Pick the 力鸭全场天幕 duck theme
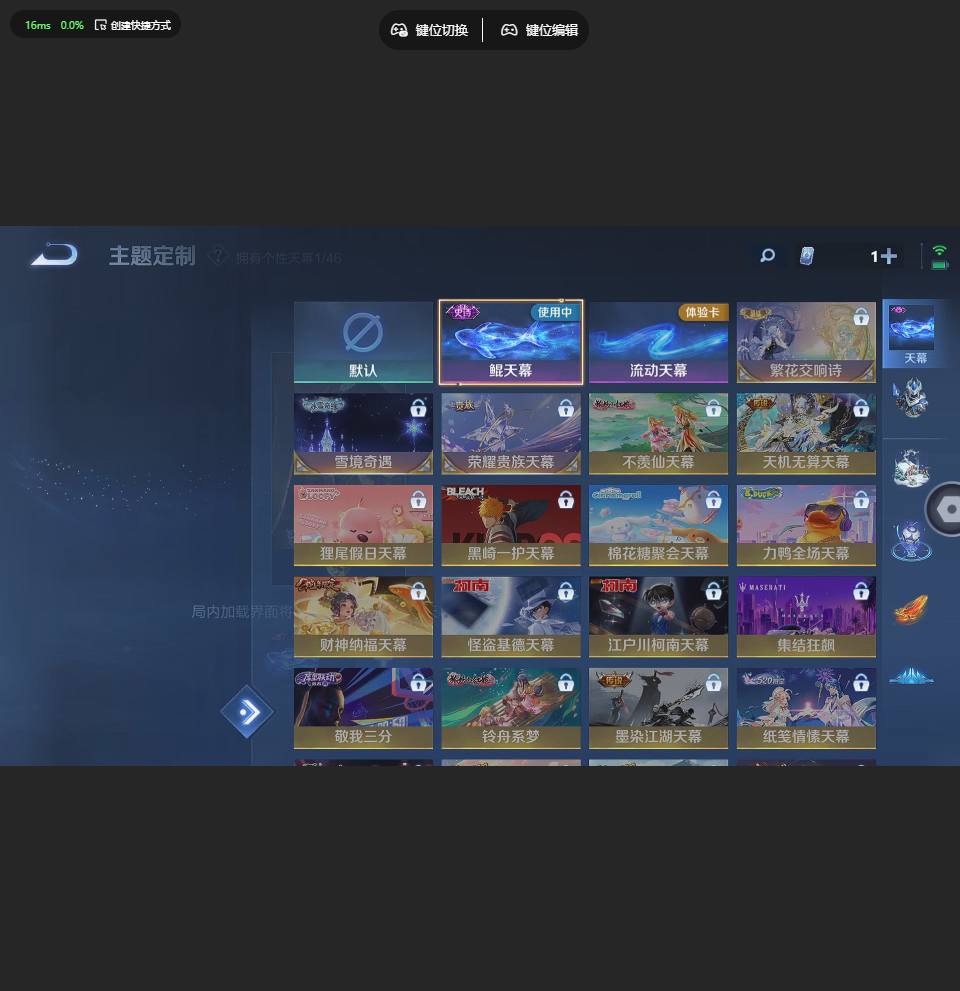 (x=806, y=526)
